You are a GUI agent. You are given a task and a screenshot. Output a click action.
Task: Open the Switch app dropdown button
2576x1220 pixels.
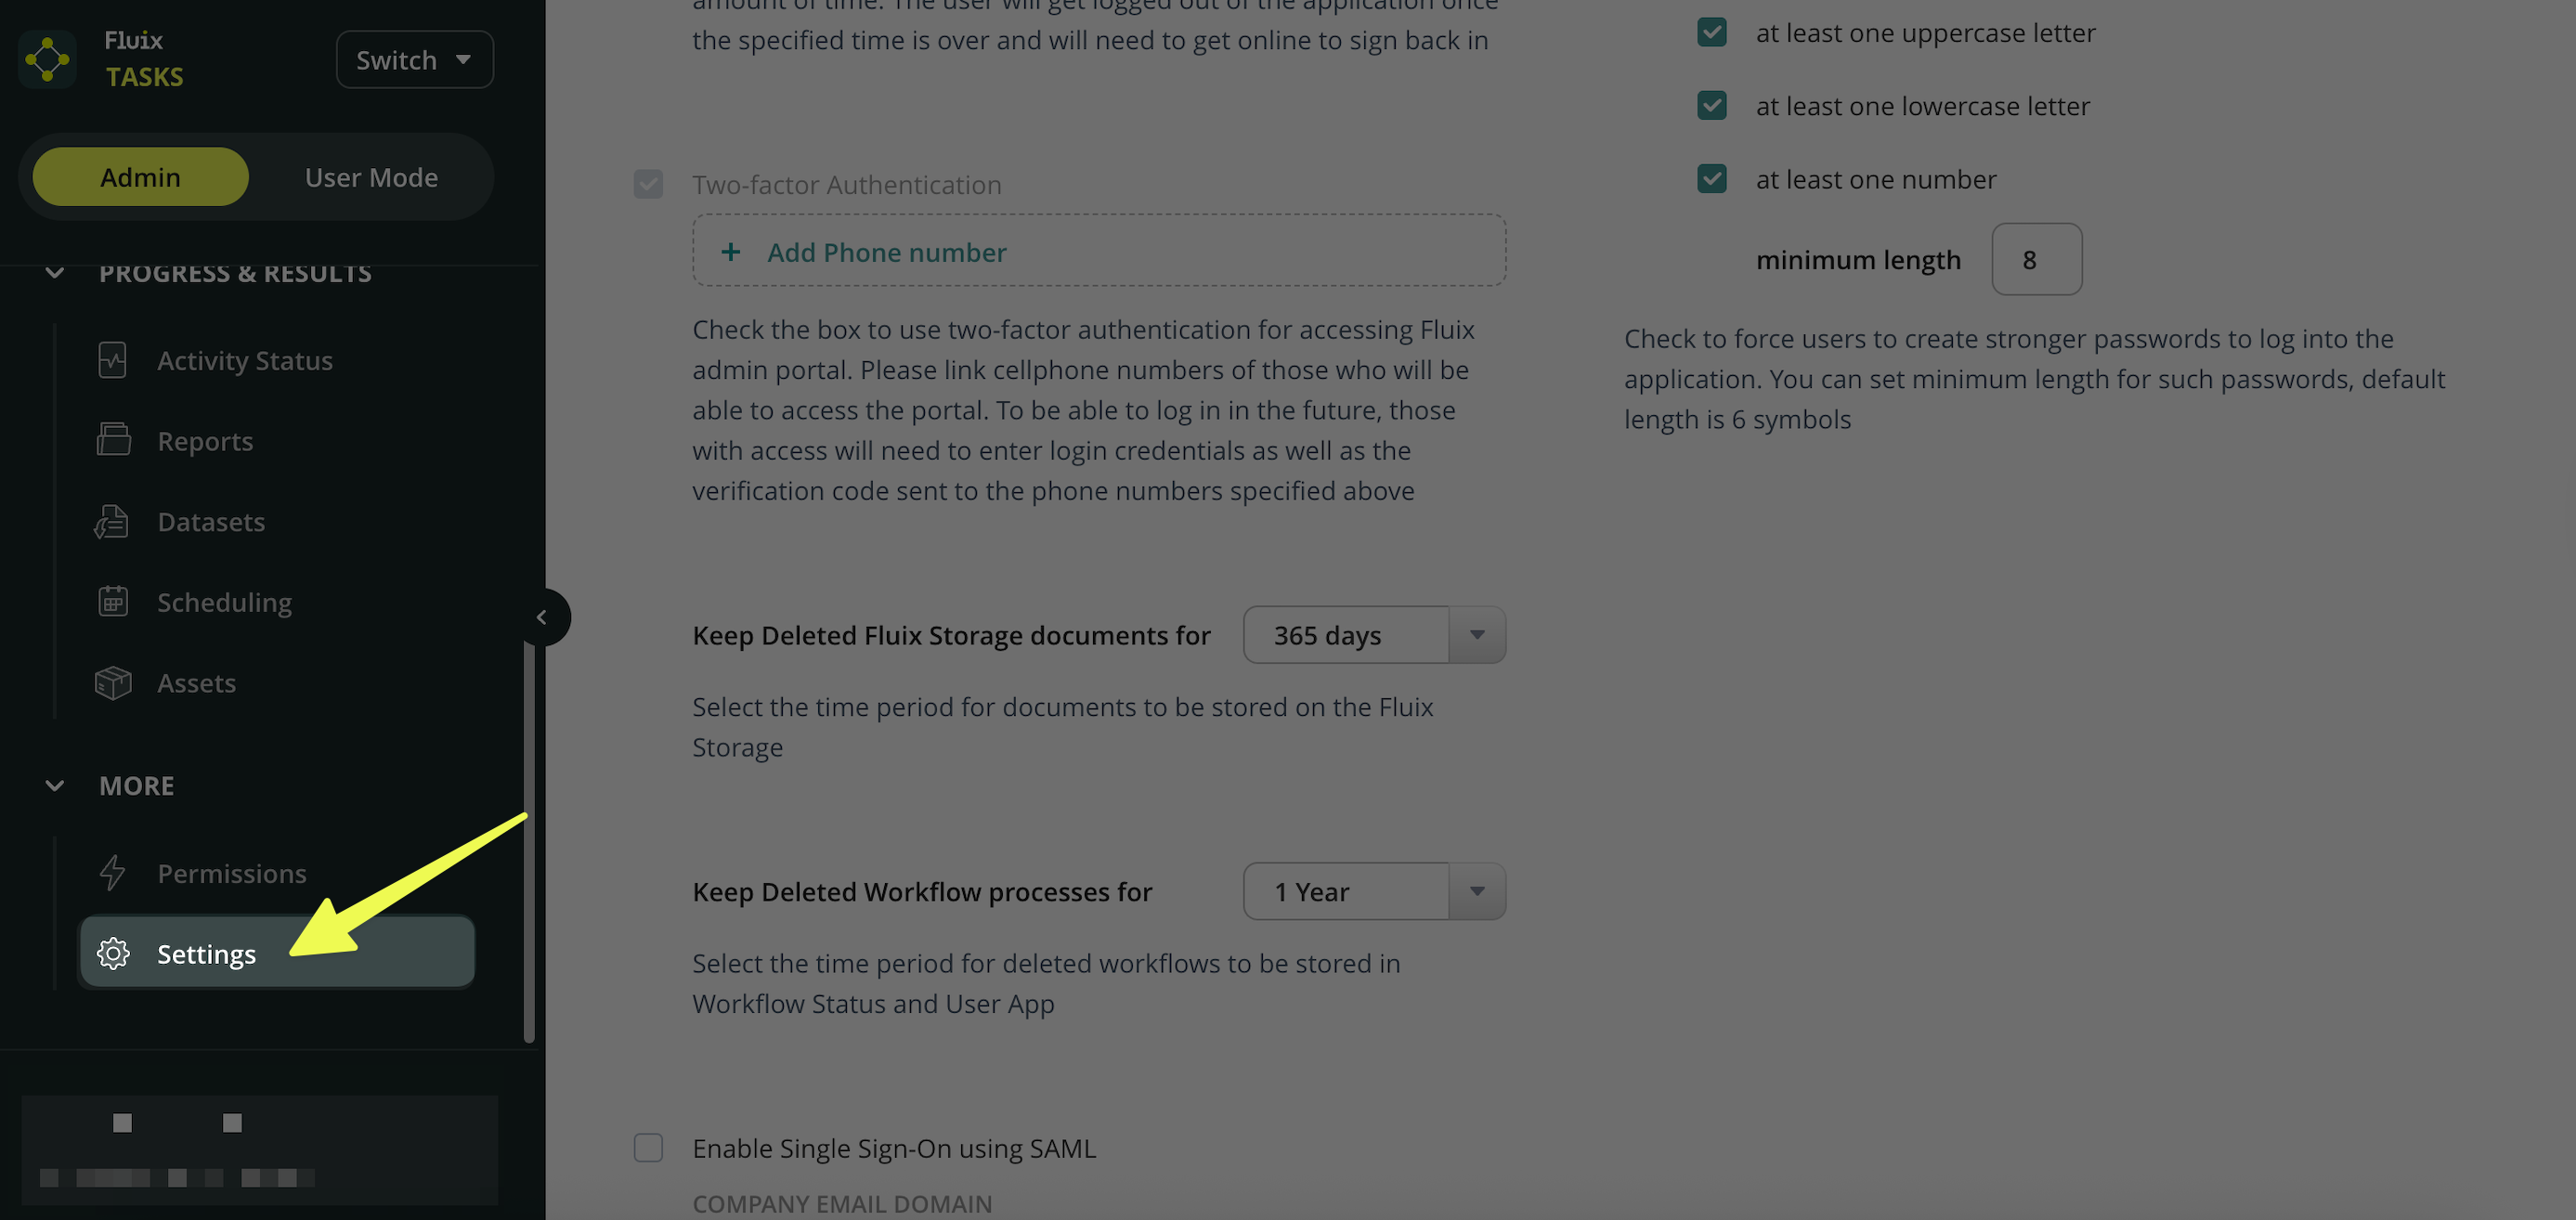pos(414,60)
